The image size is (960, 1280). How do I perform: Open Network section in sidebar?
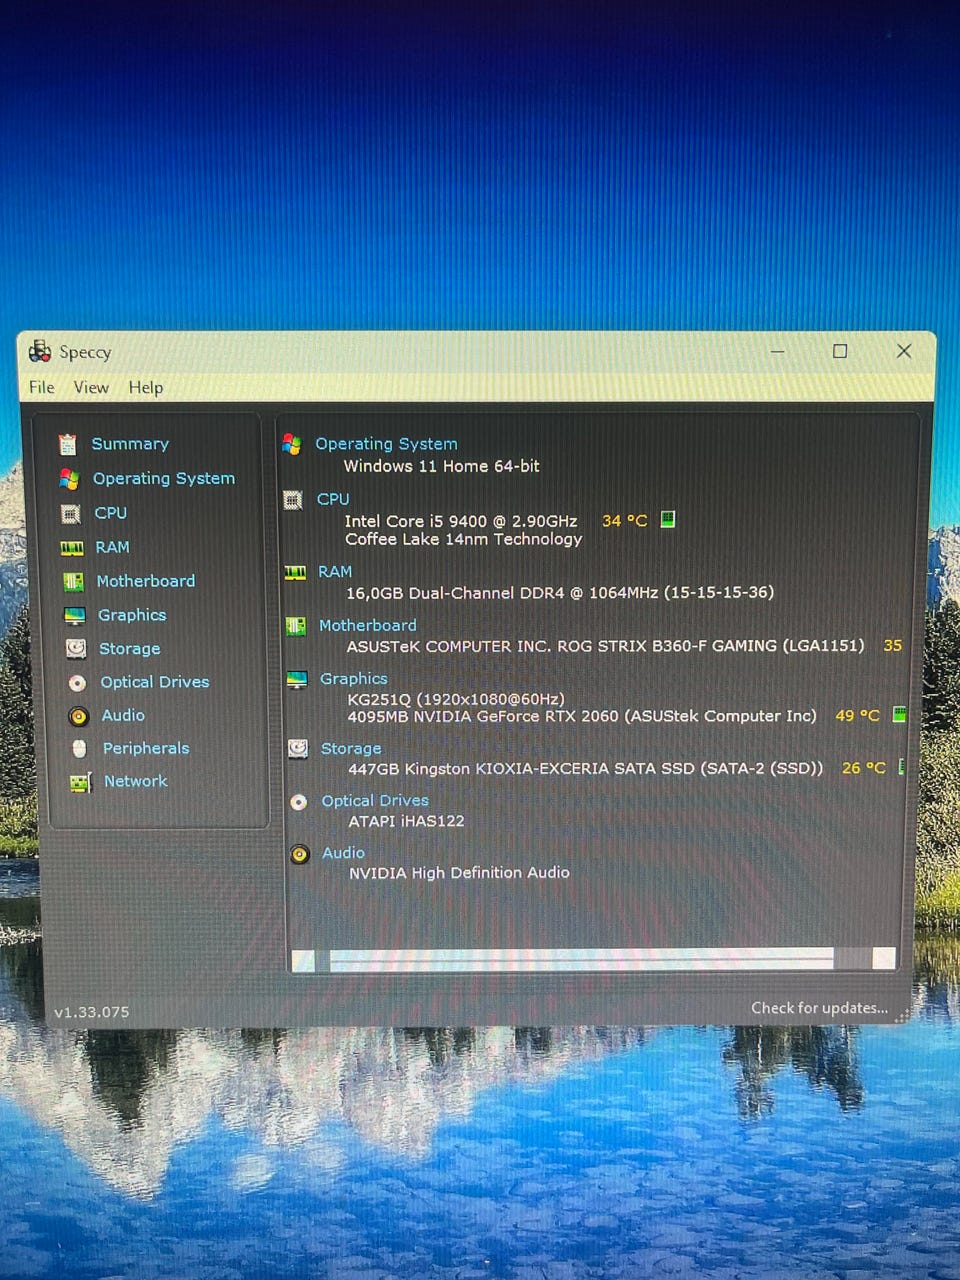(136, 781)
